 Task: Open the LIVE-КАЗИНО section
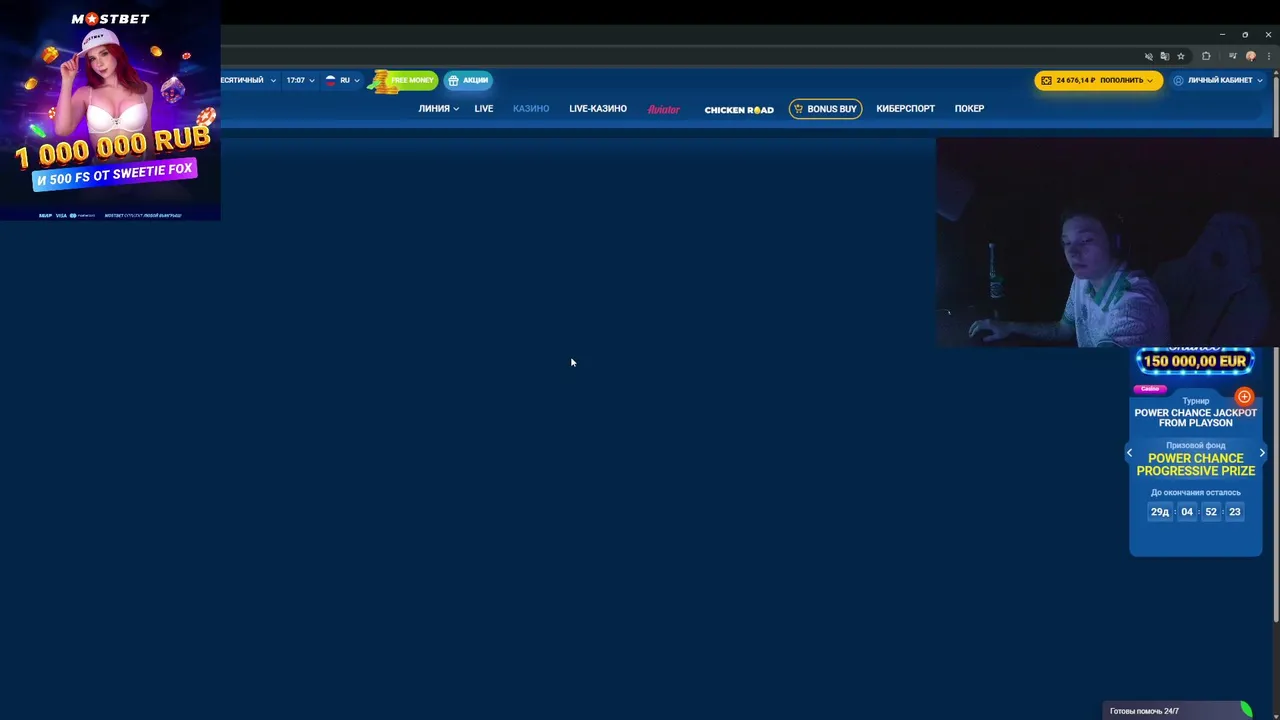coord(598,109)
